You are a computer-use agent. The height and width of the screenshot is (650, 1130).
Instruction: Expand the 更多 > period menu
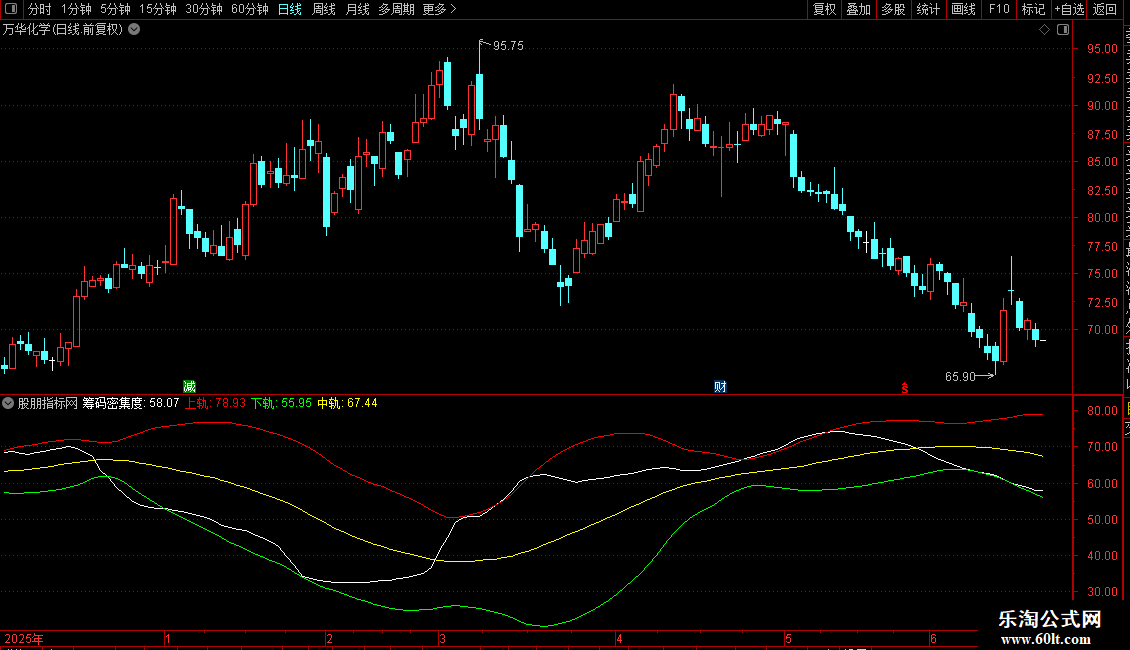[x=439, y=9]
